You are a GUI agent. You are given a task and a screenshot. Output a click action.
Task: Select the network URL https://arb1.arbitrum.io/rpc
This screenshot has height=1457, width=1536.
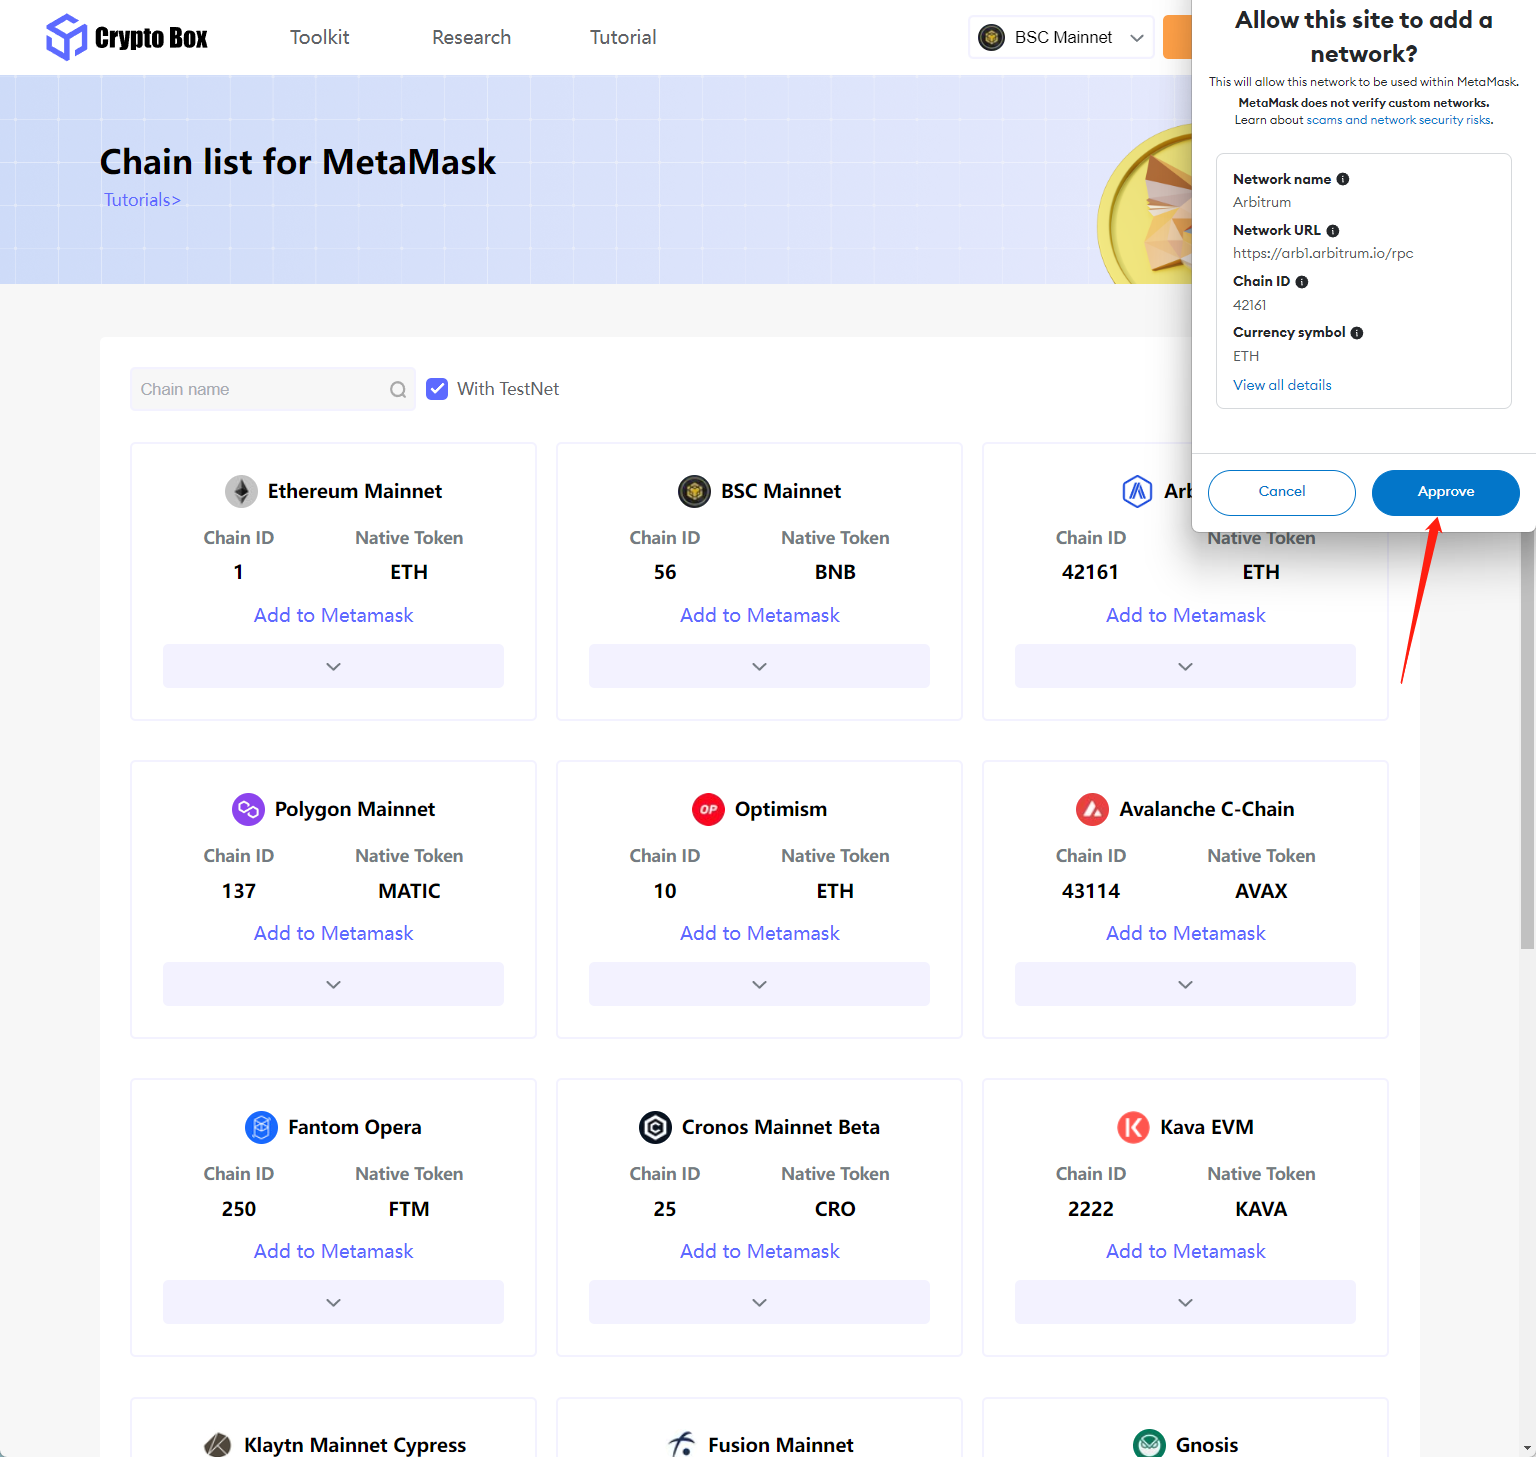pyautogui.click(x=1323, y=253)
